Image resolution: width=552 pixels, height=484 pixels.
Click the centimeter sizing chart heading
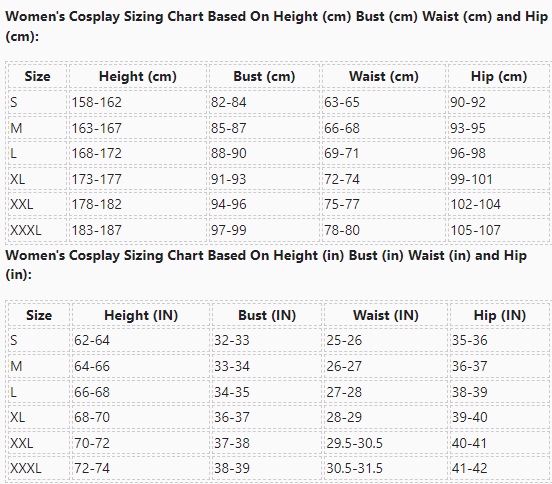pos(277,26)
